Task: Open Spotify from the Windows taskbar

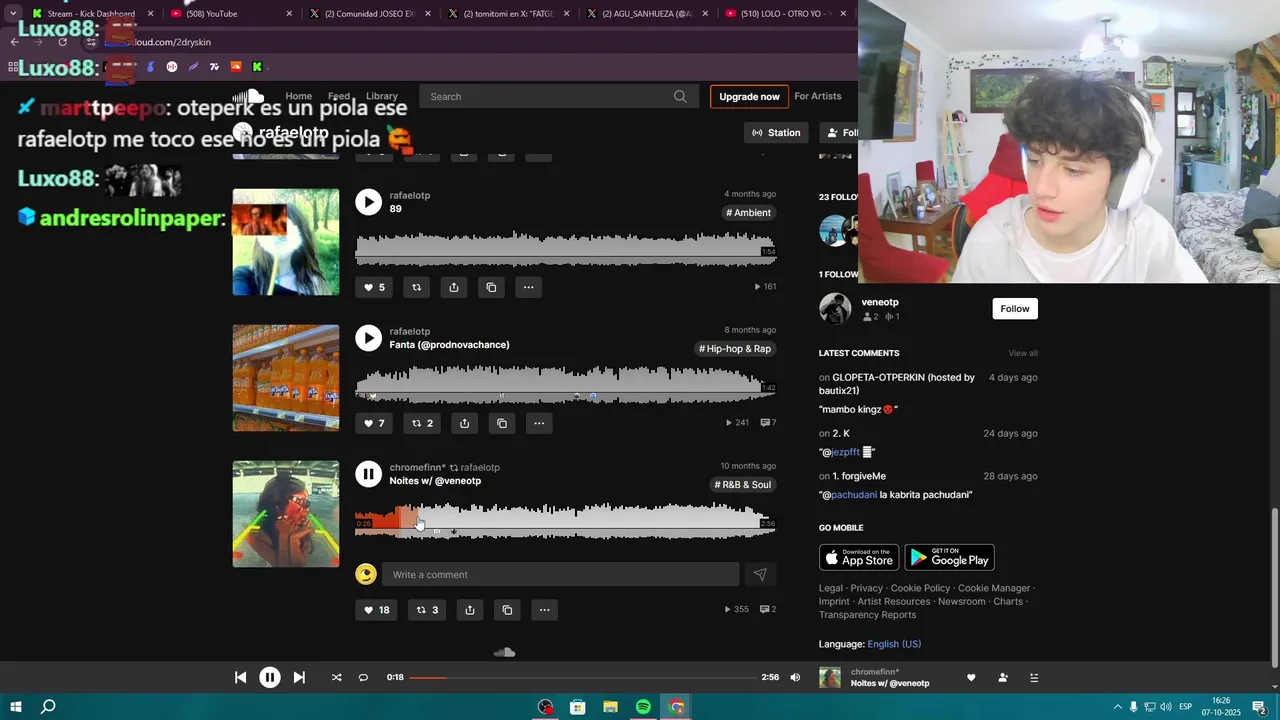Action: [x=643, y=707]
